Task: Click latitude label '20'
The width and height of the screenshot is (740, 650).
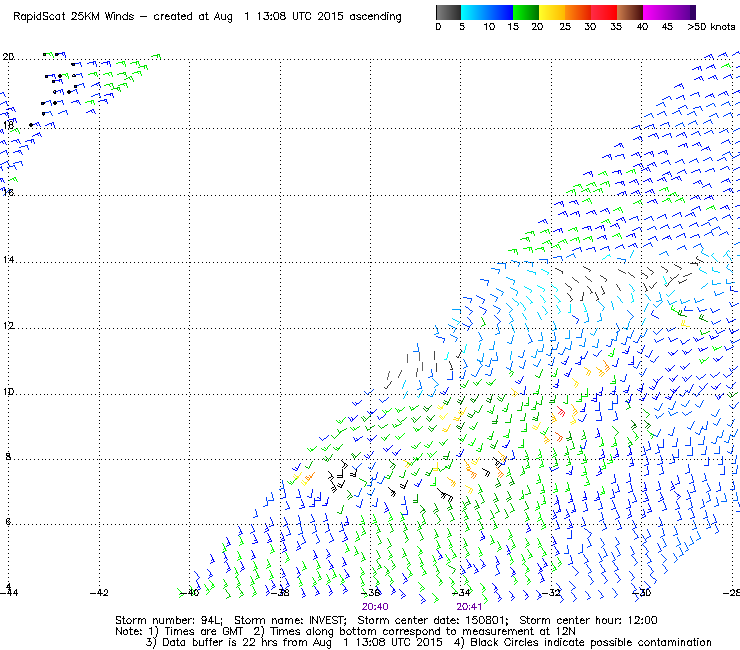Action: point(8,57)
